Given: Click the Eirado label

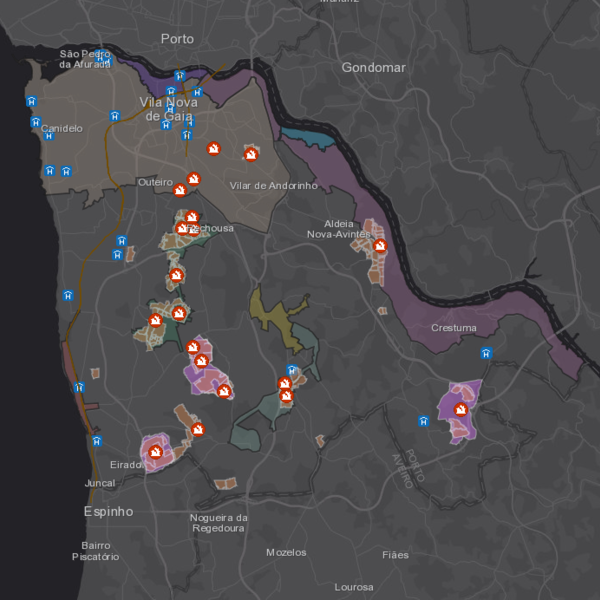Looking at the screenshot, I should click(x=125, y=465).
